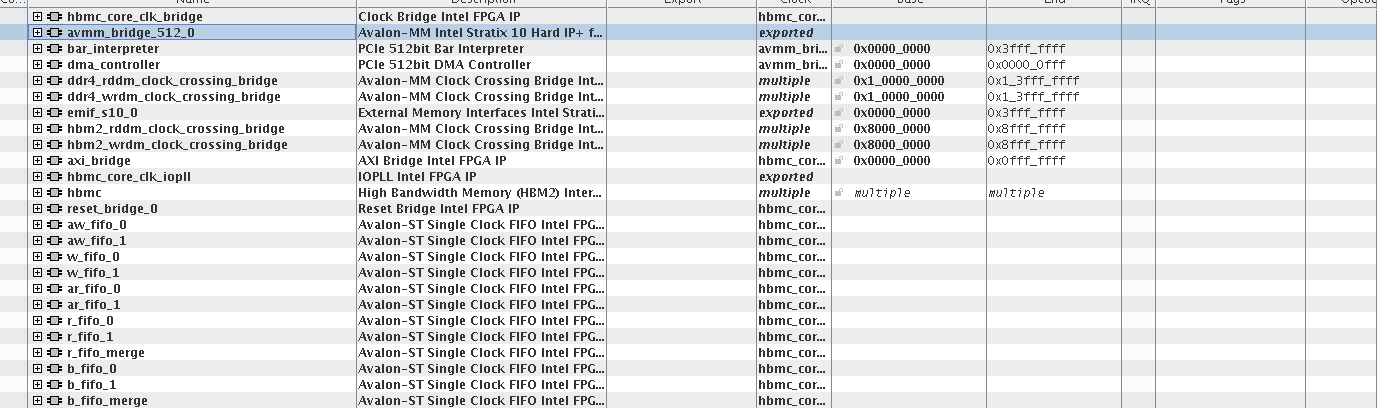
Task: Click end address 0x0000_0fff of dma_controller
Action: (1026, 65)
